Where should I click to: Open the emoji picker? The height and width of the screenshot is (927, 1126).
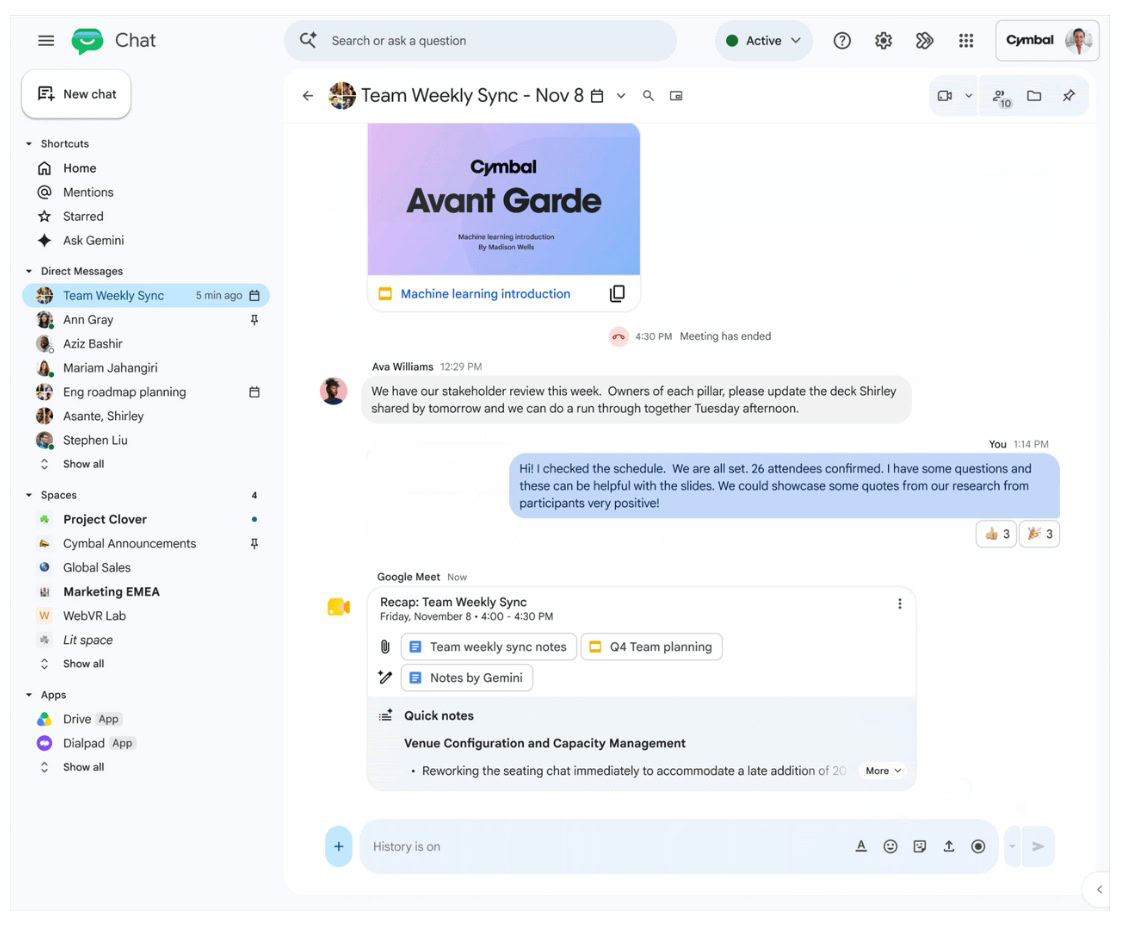point(890,847)
